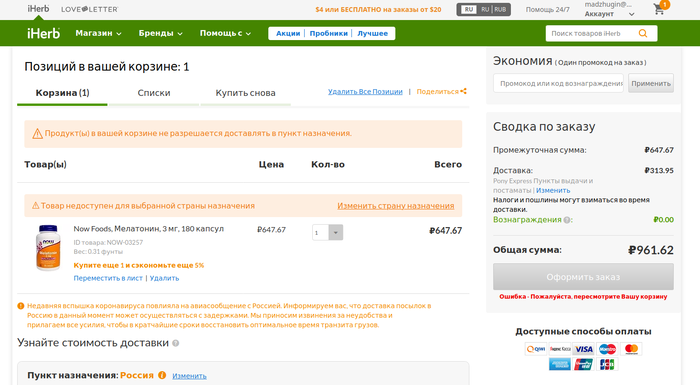
Task: Expand the Бренды menu
Action: tap(160, 33)
